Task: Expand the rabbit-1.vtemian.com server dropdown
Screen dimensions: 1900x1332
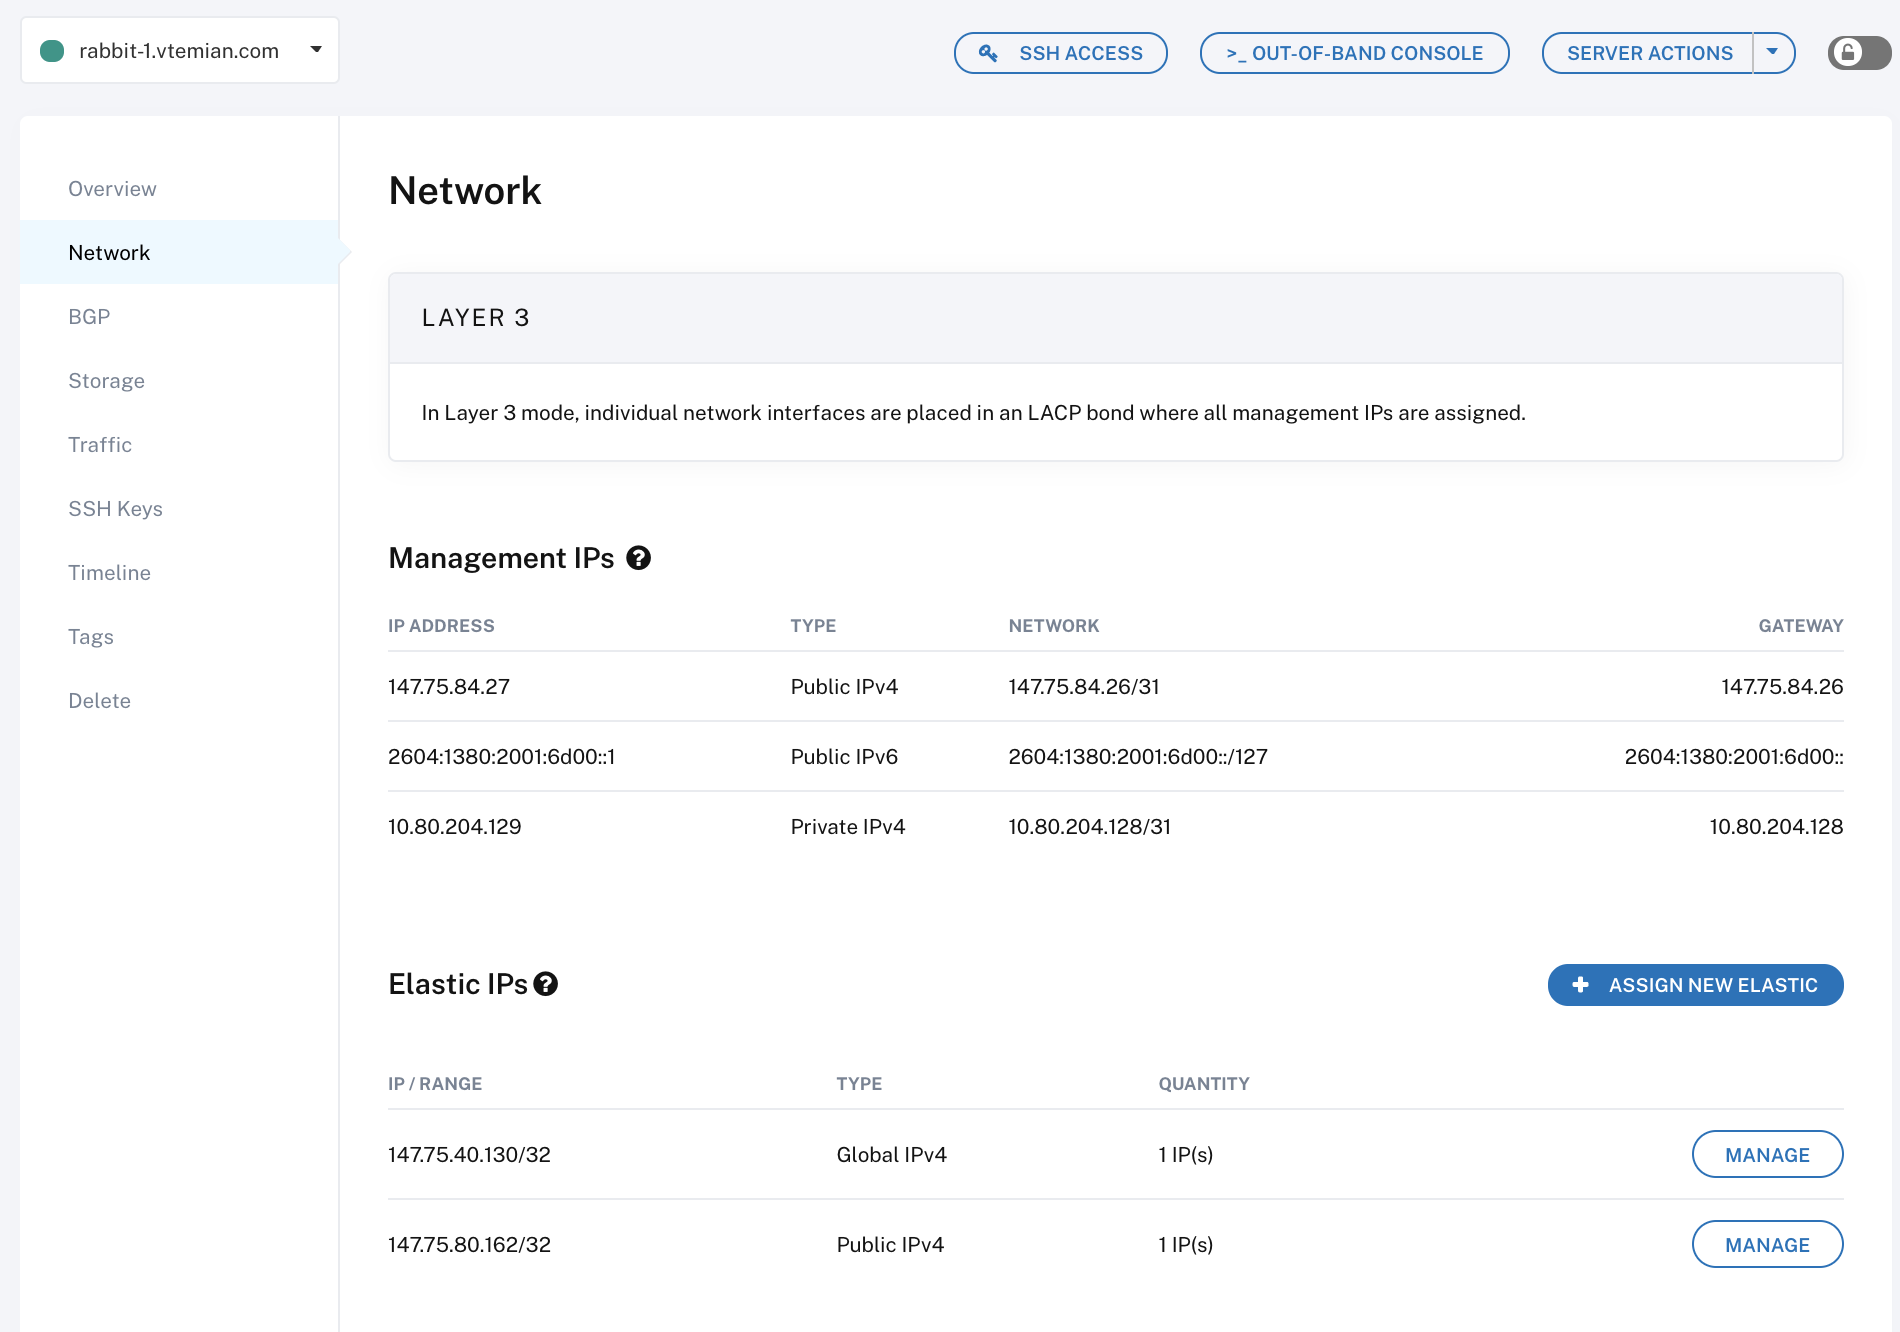Action: pos(316,49)
